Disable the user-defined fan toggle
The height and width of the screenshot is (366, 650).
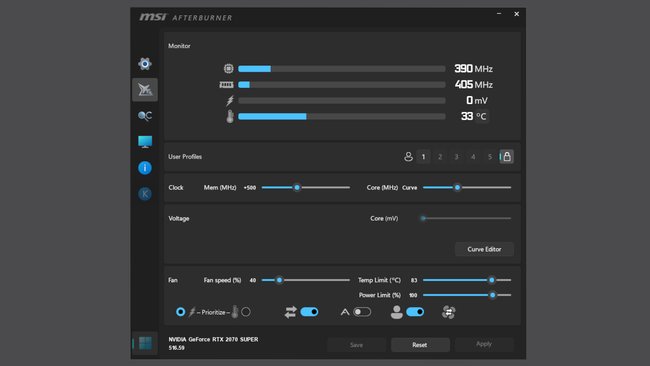(x=415, y=312)
